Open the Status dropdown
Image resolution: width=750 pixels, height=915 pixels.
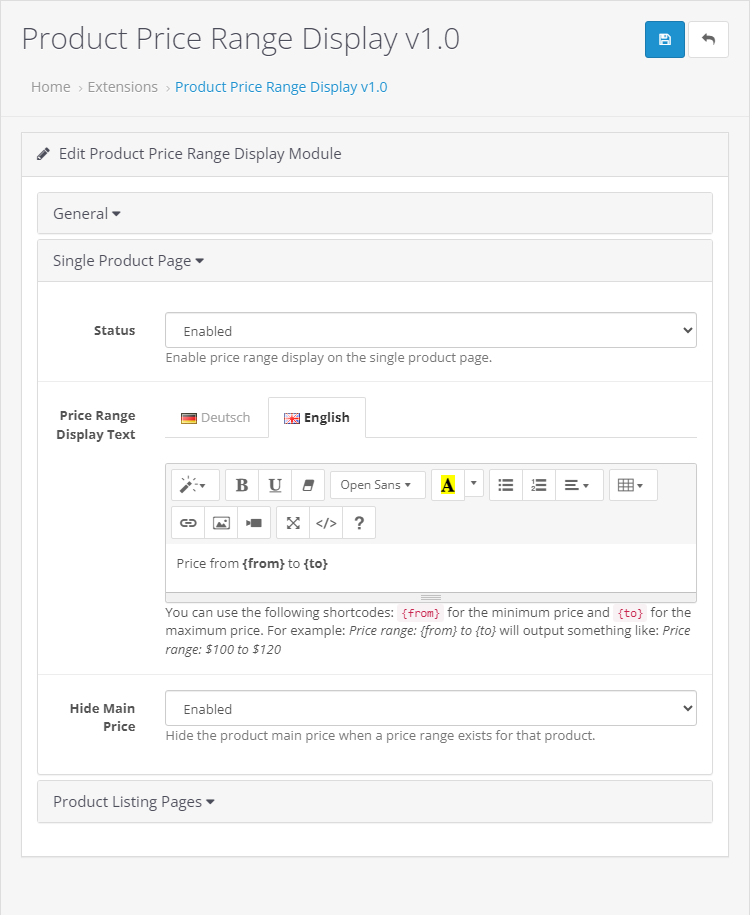(430, 330)
